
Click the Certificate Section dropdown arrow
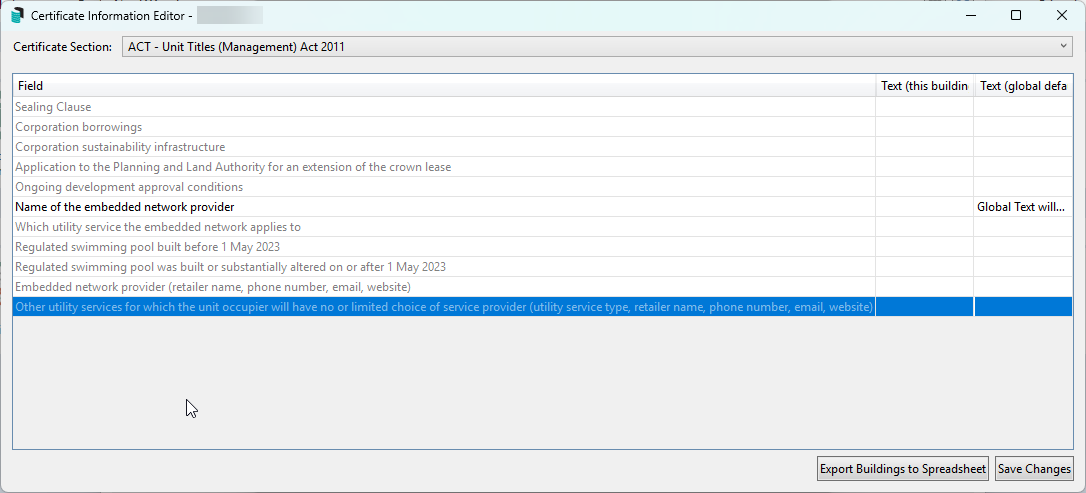tap(1065, 46)
